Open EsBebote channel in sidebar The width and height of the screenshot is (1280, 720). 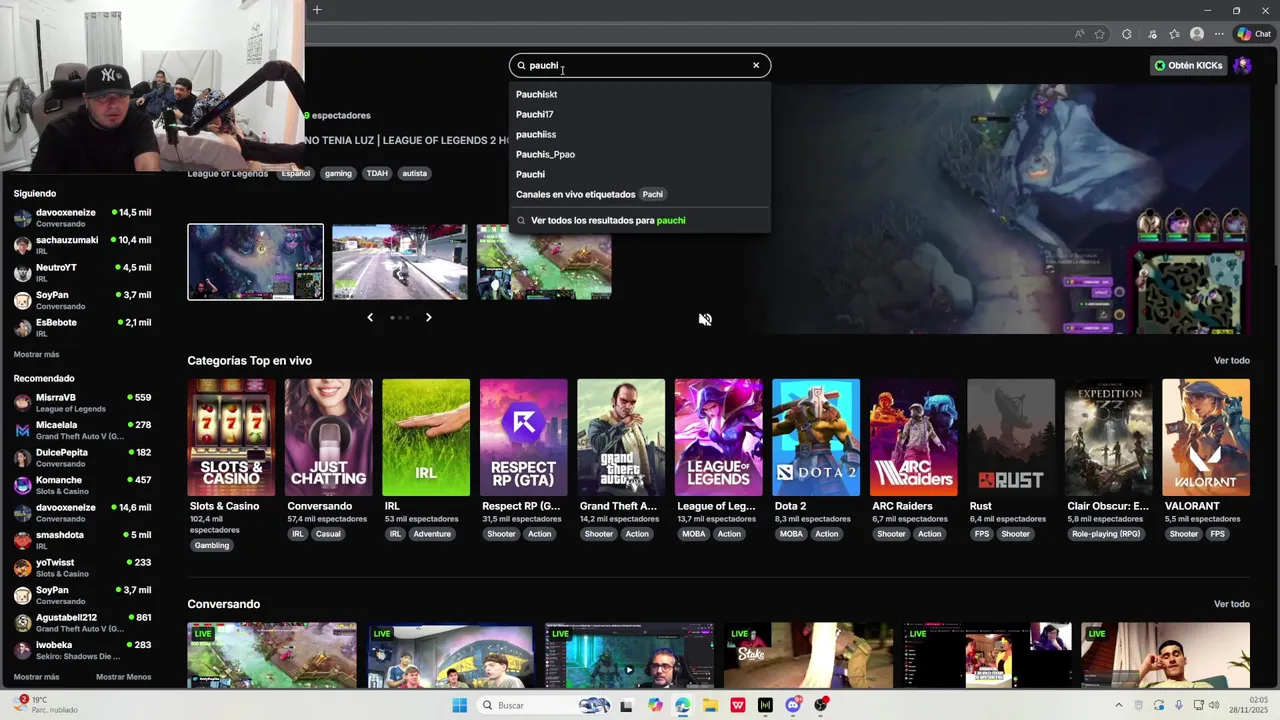click(83, 327)
